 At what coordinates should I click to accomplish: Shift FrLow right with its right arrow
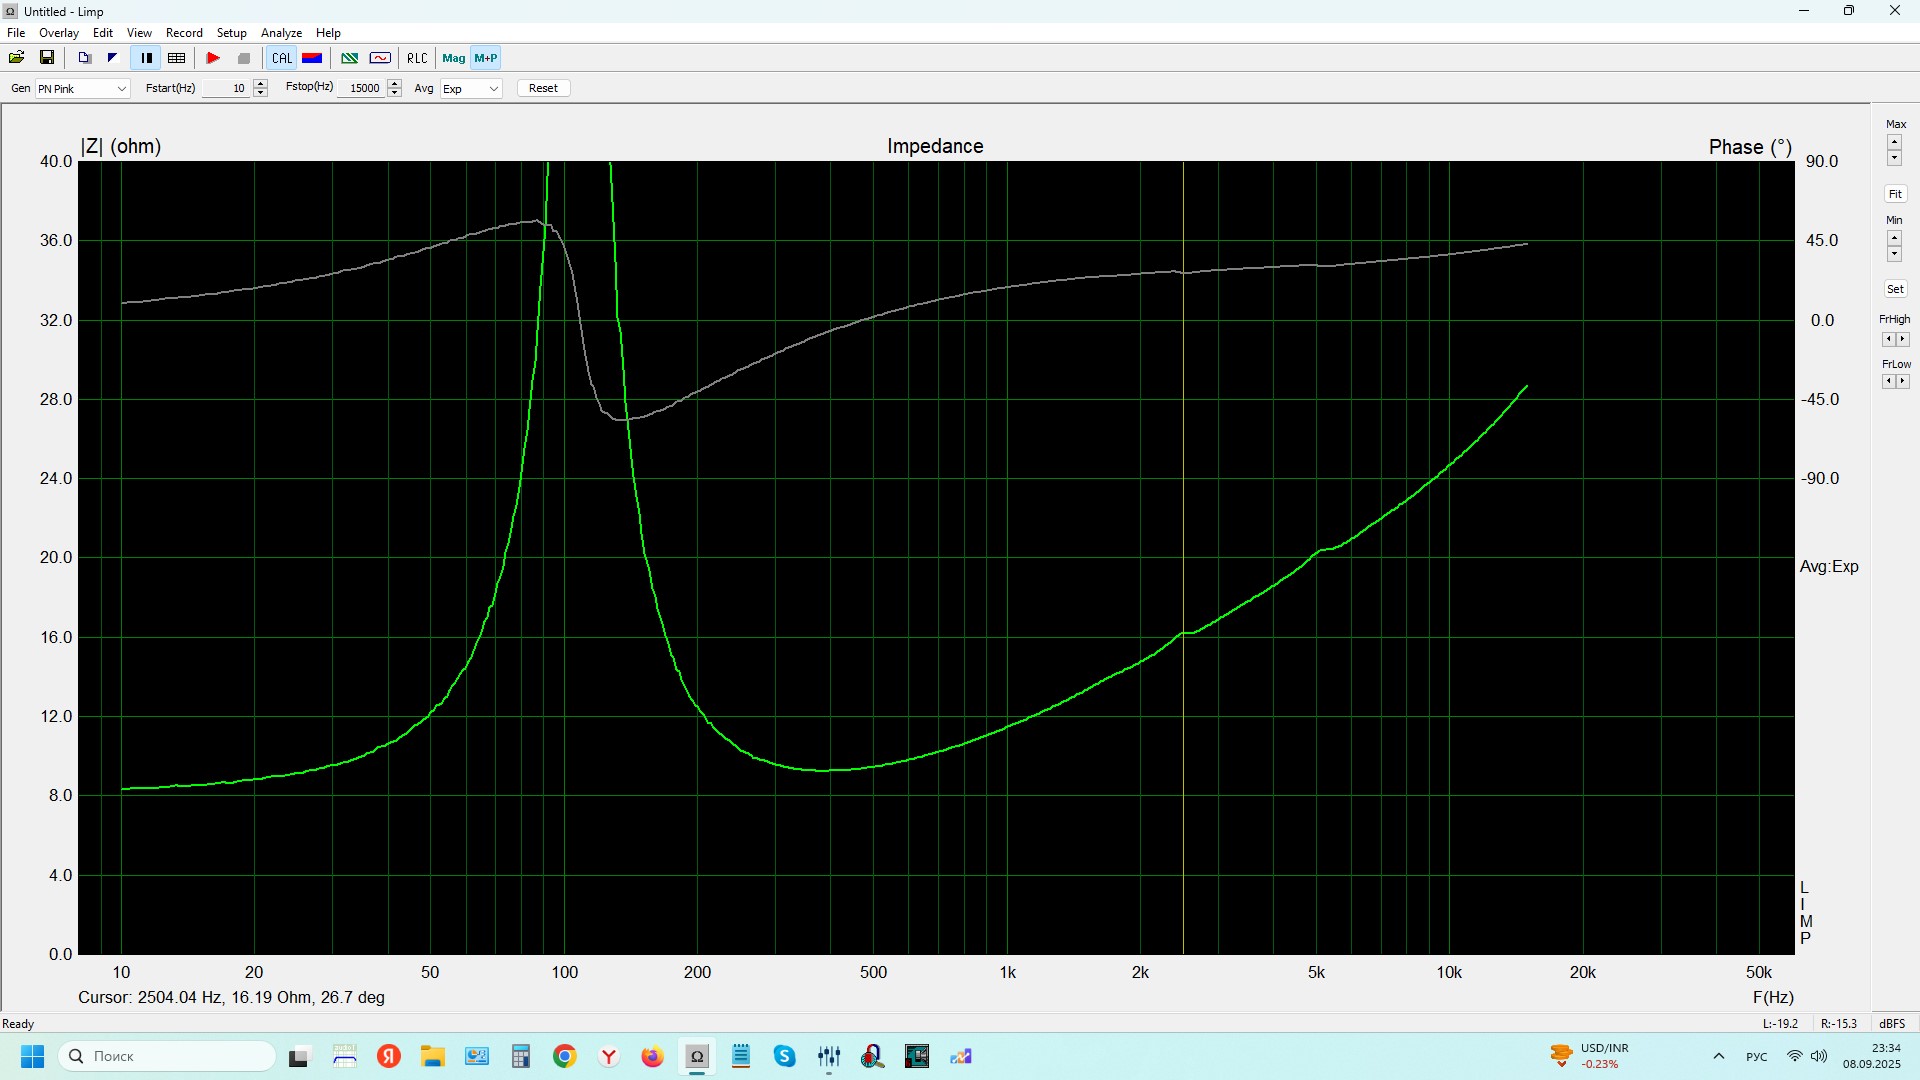[1903, 381]
